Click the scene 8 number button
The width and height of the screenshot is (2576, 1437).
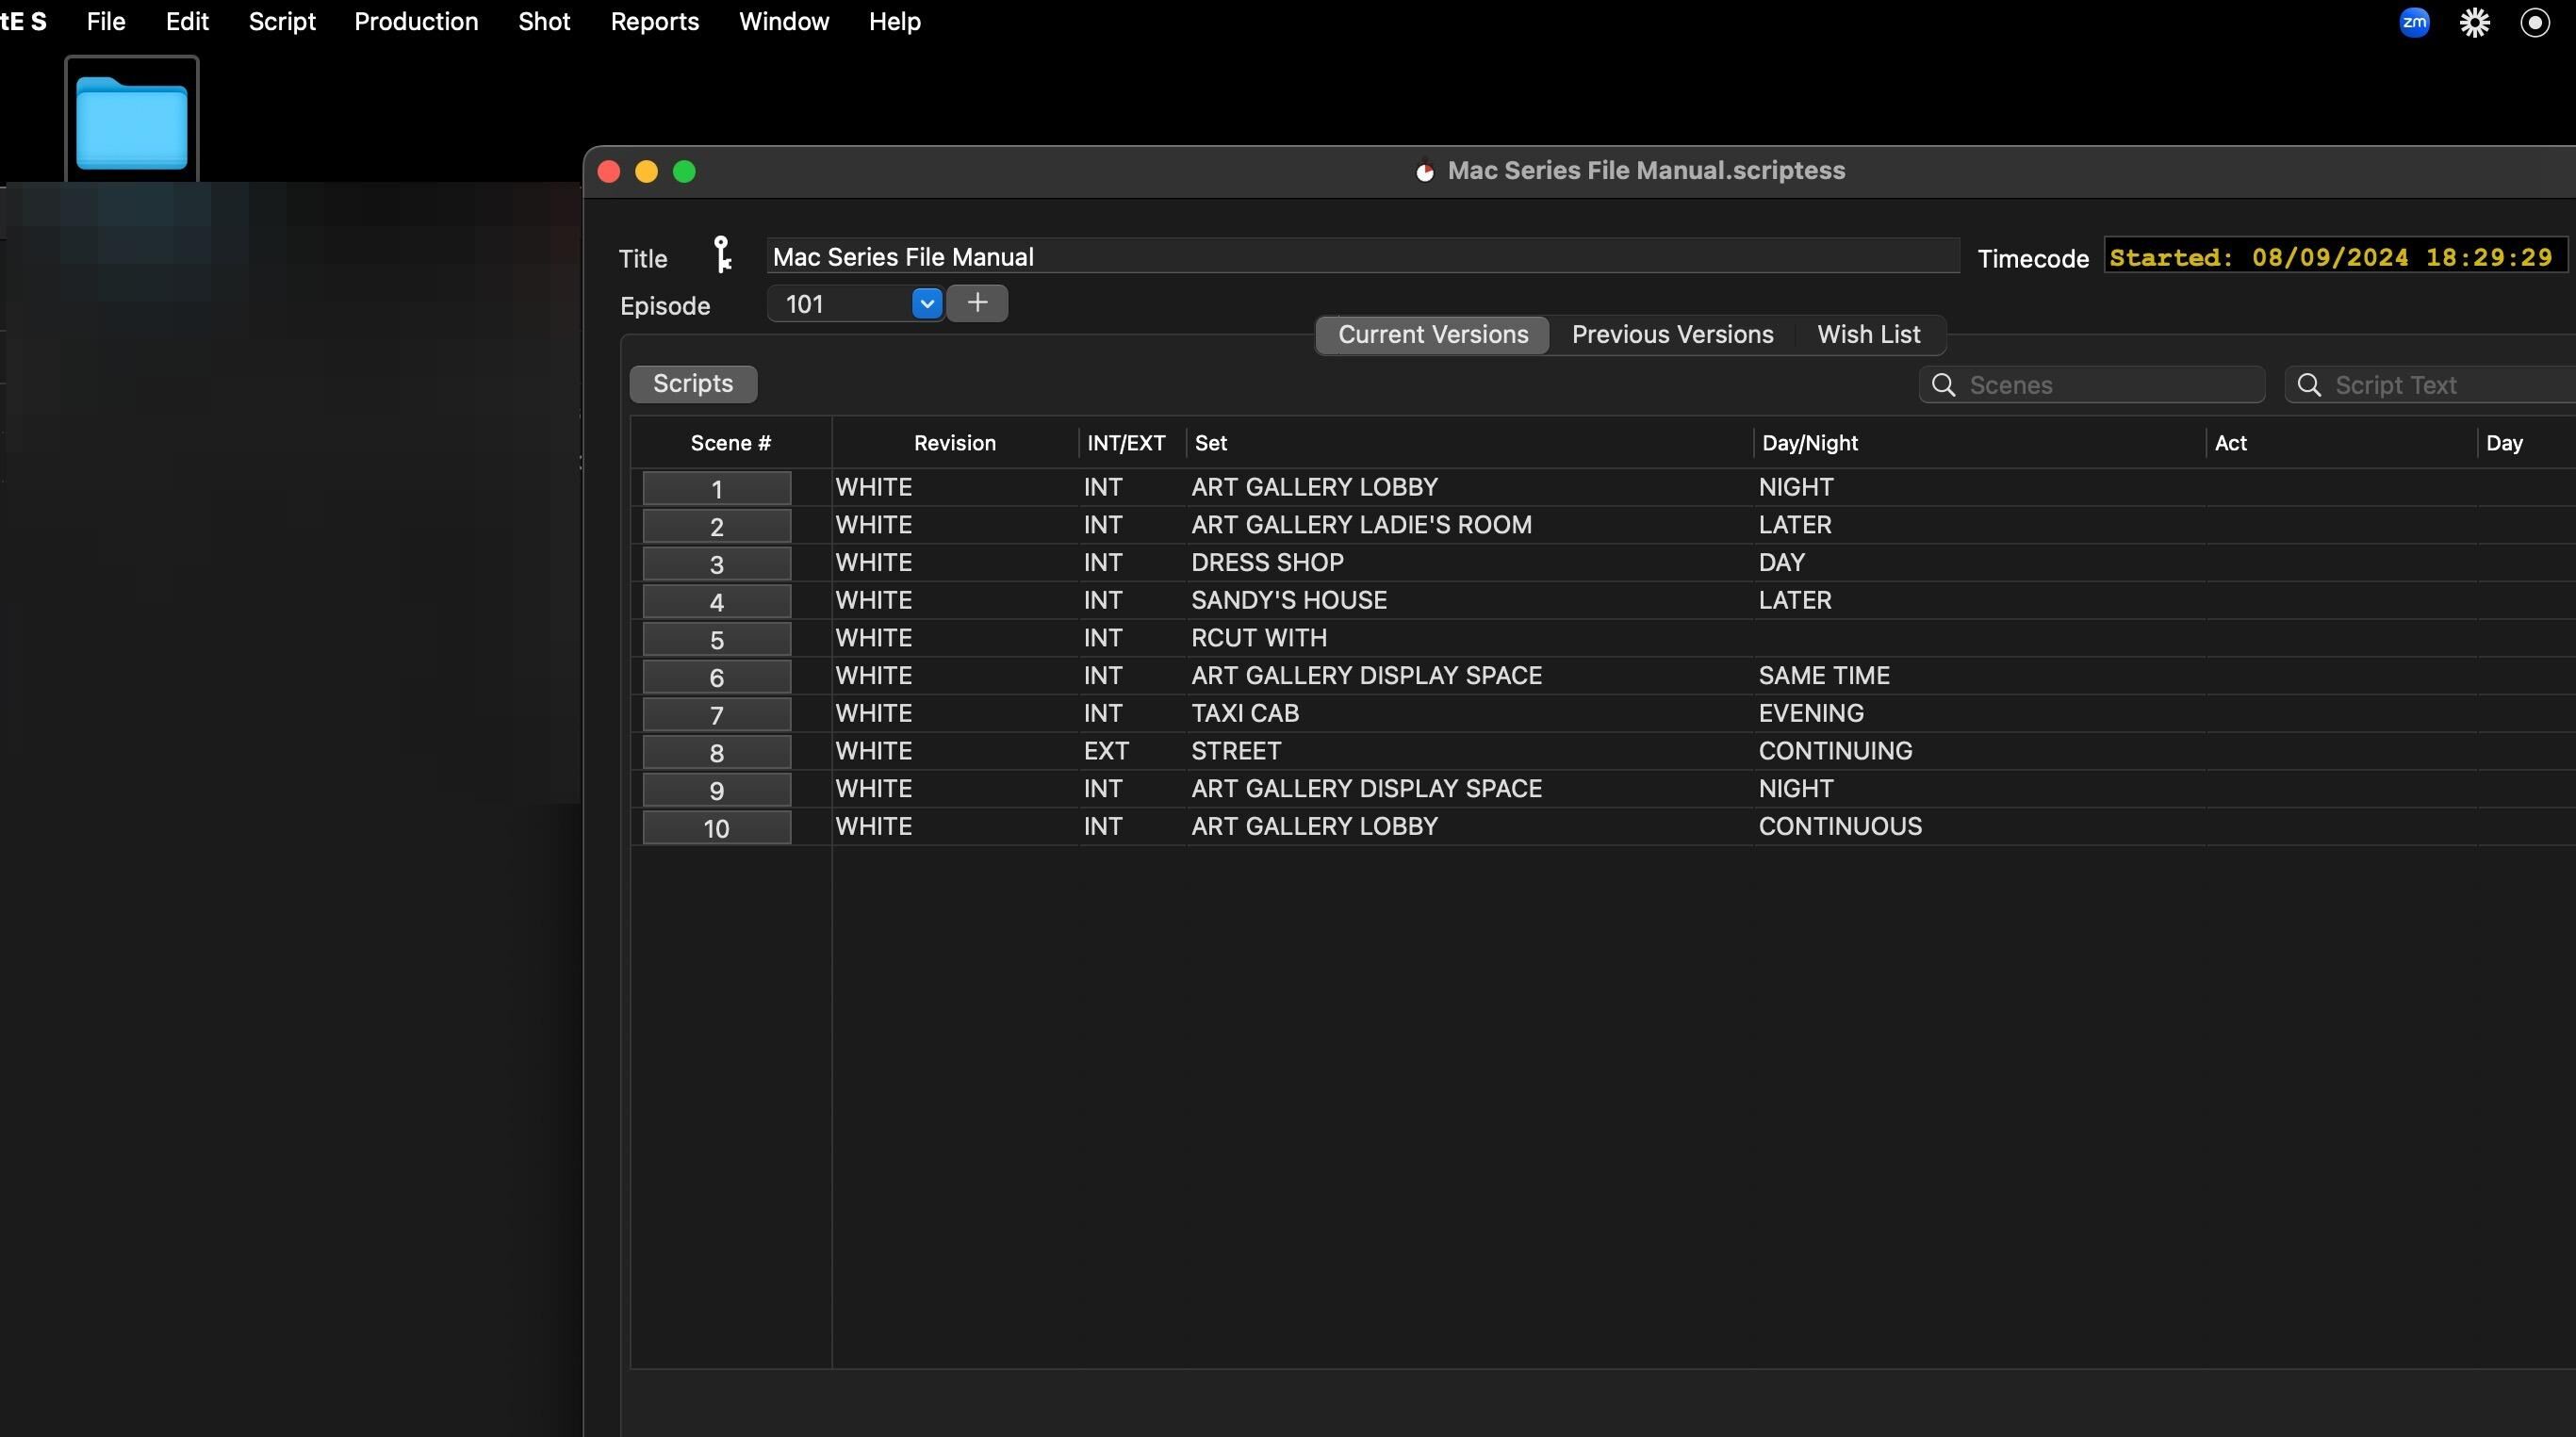716,752
